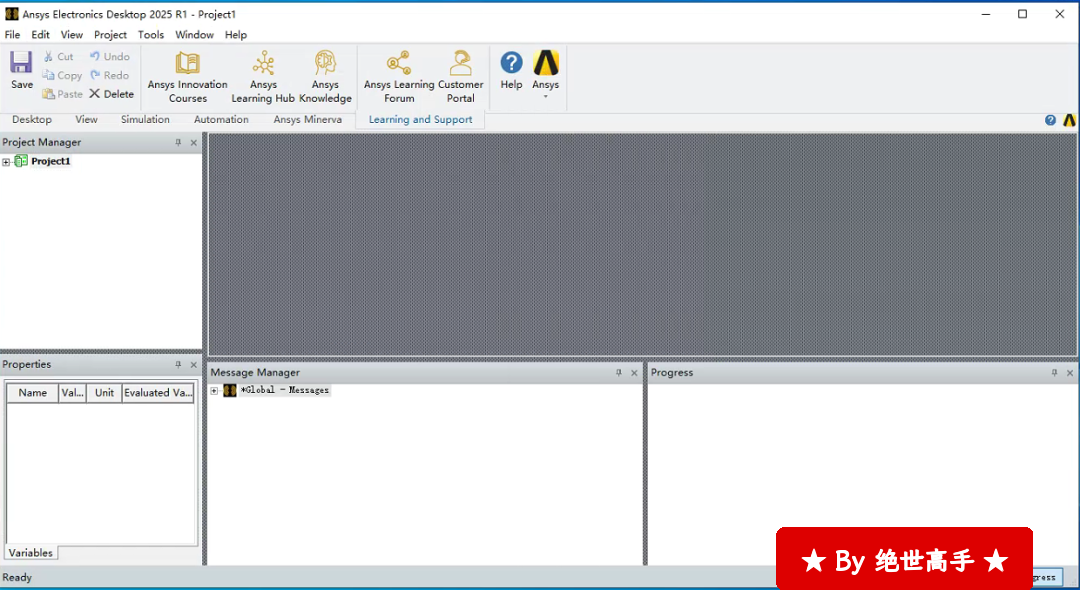The image size is (1080, 590).
Task: Select the *Global - Messages entry
Action: 284,390
